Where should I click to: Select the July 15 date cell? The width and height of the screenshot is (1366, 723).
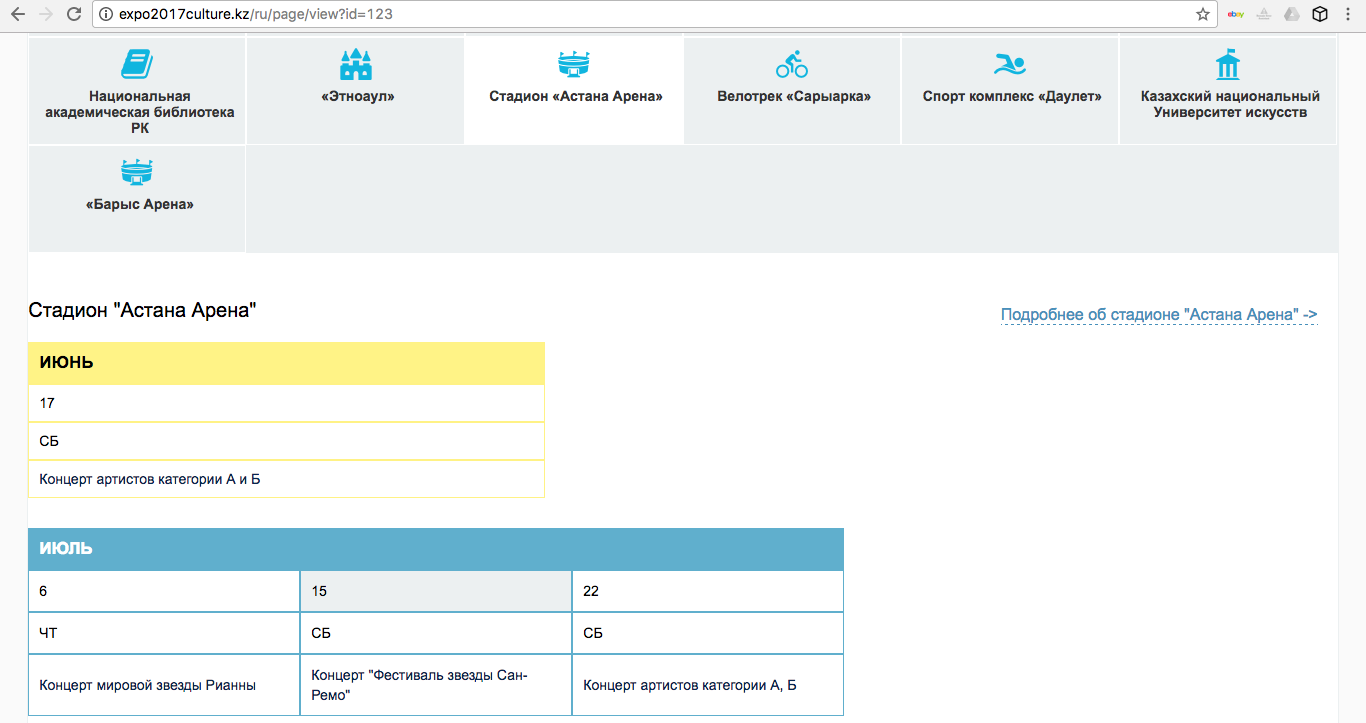(435, 591)
